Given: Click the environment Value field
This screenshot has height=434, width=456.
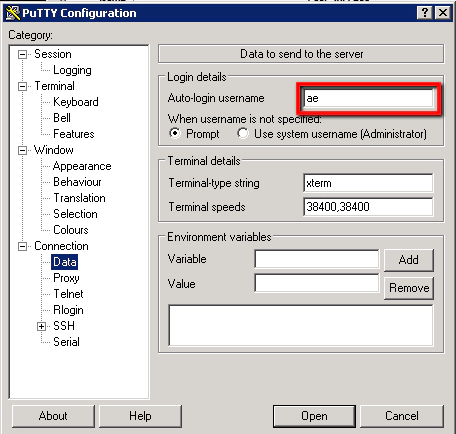Looking at the screenshot, I should [x=317, y=284].
